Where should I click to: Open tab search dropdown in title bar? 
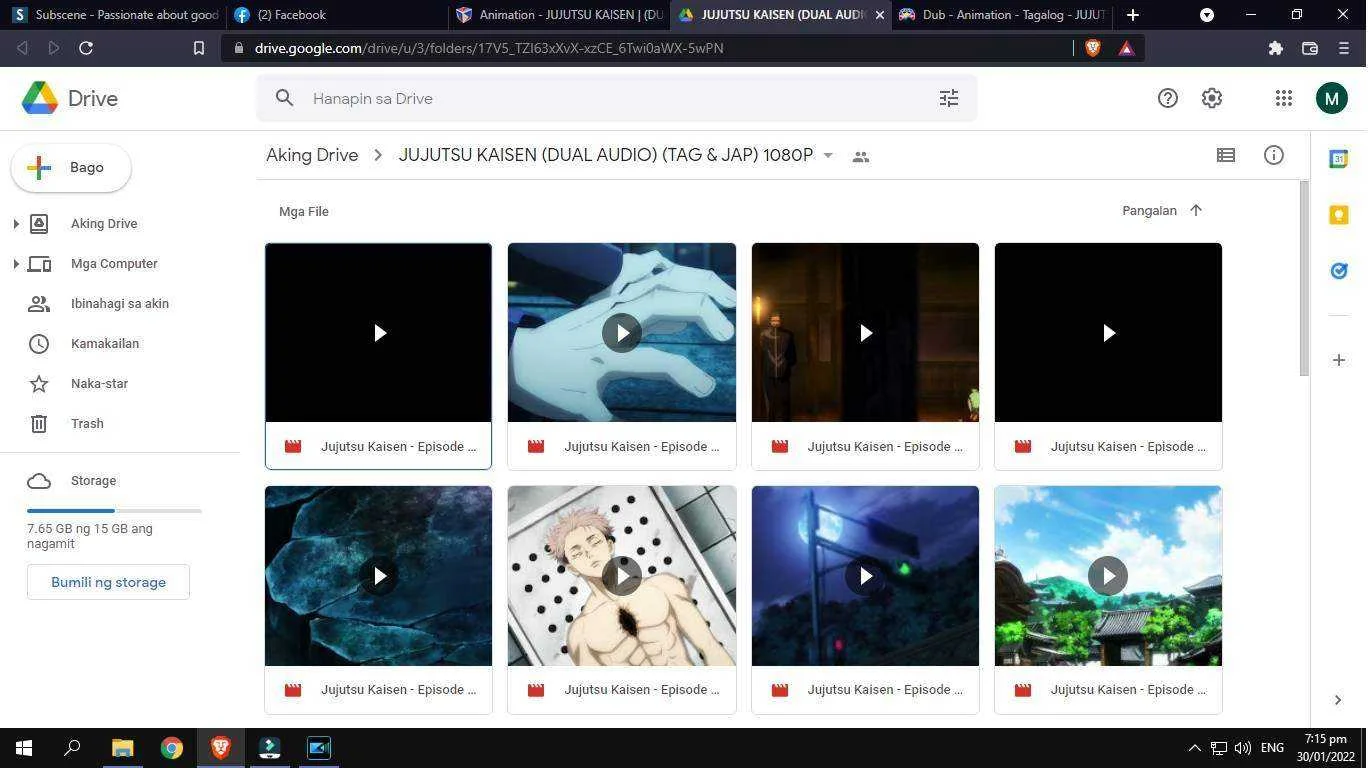tap(1207, 15)
